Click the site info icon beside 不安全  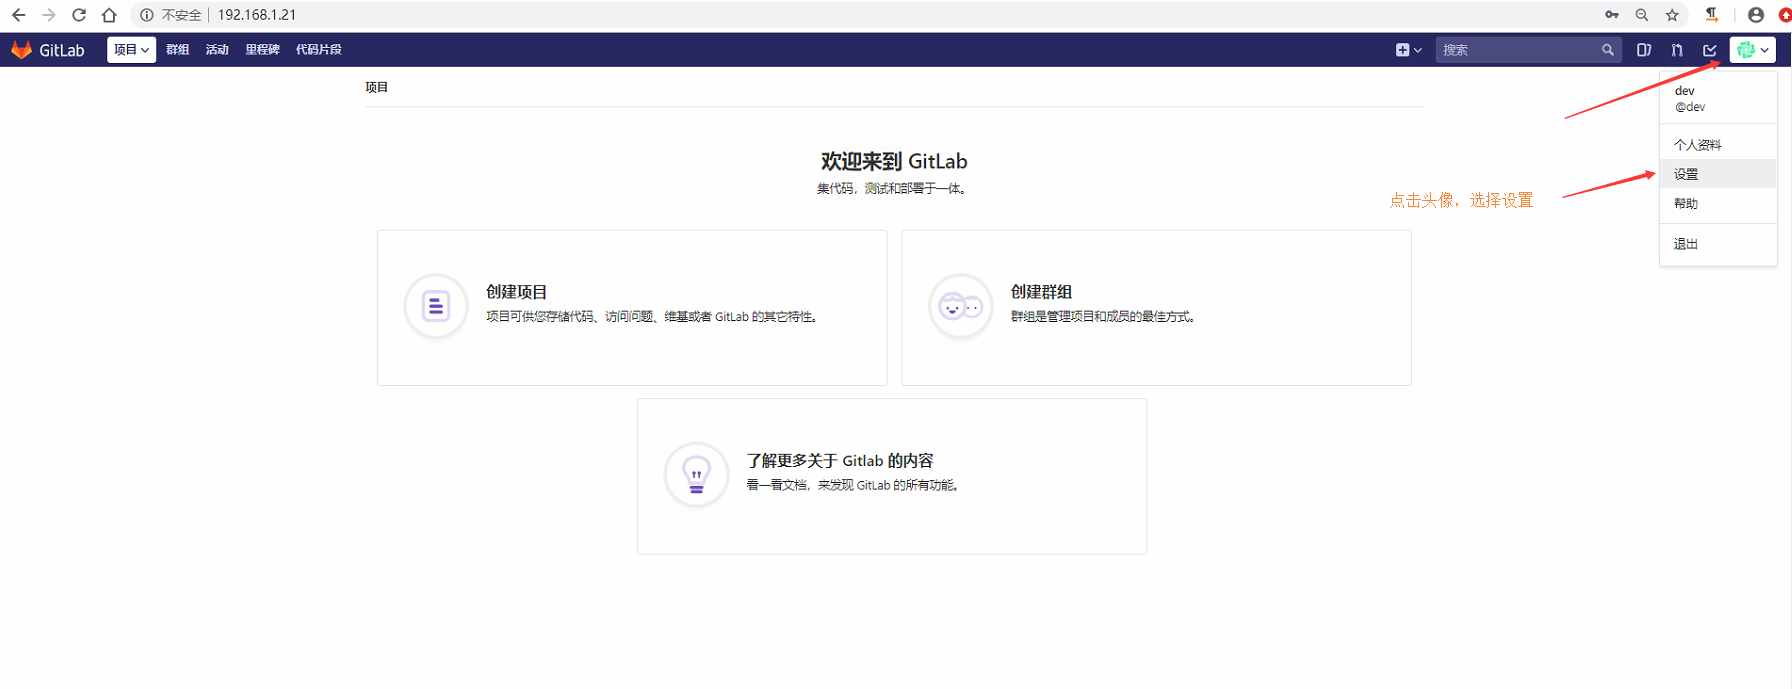tap(147, 15)
